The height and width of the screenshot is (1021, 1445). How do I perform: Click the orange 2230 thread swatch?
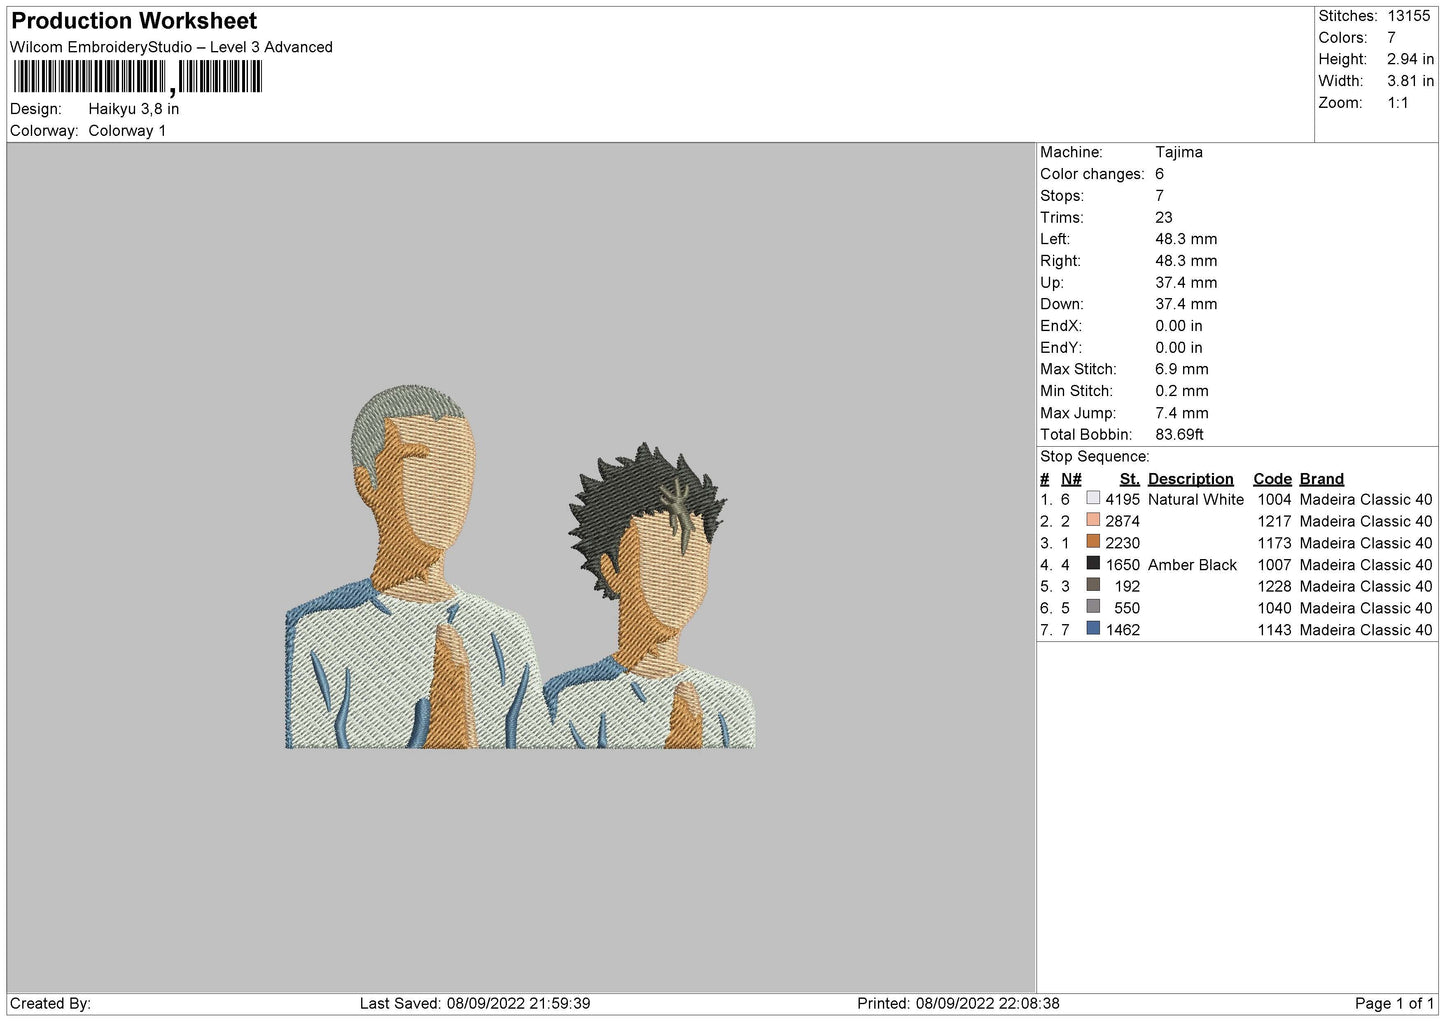[1093, 542]
